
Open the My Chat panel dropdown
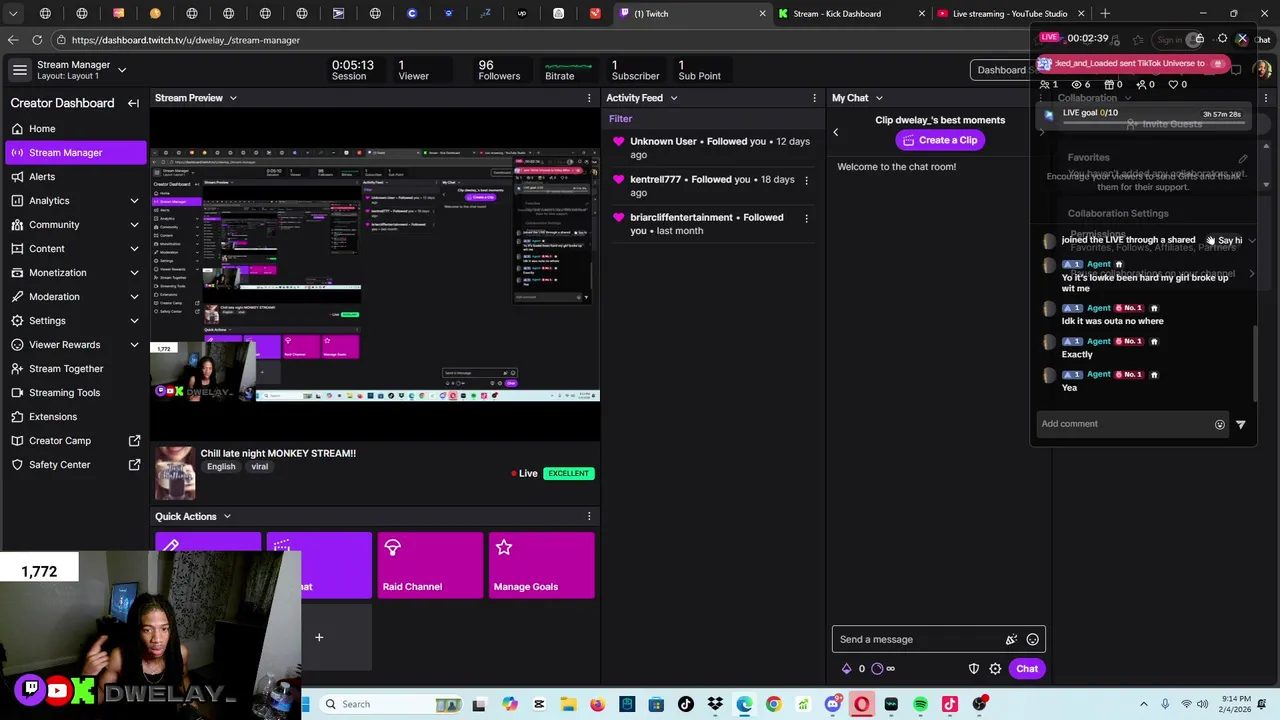[879, 98]
